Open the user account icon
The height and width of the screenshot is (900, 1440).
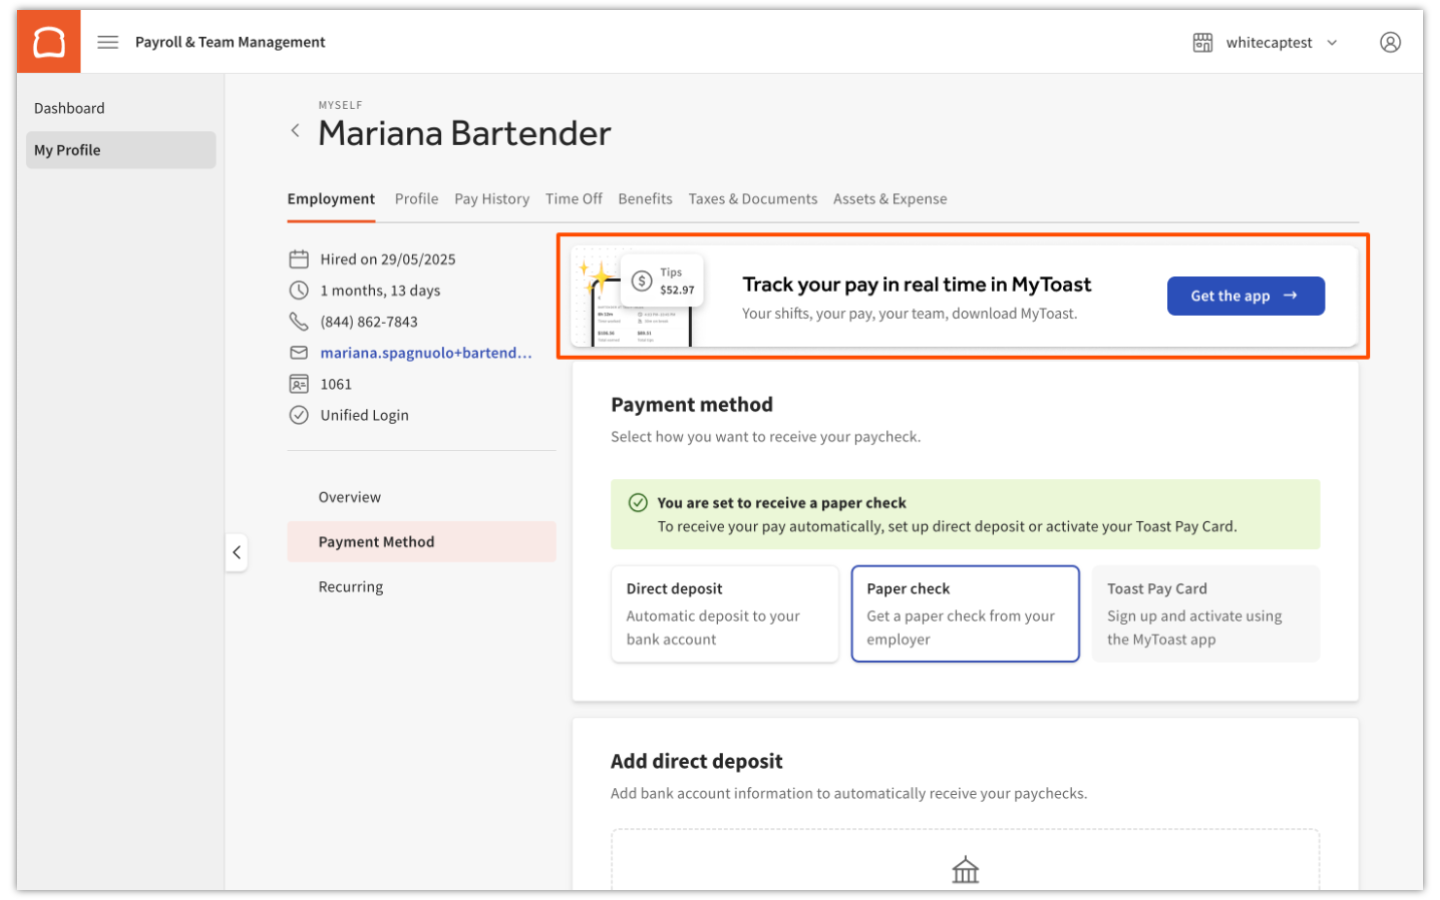(1390, 42)
